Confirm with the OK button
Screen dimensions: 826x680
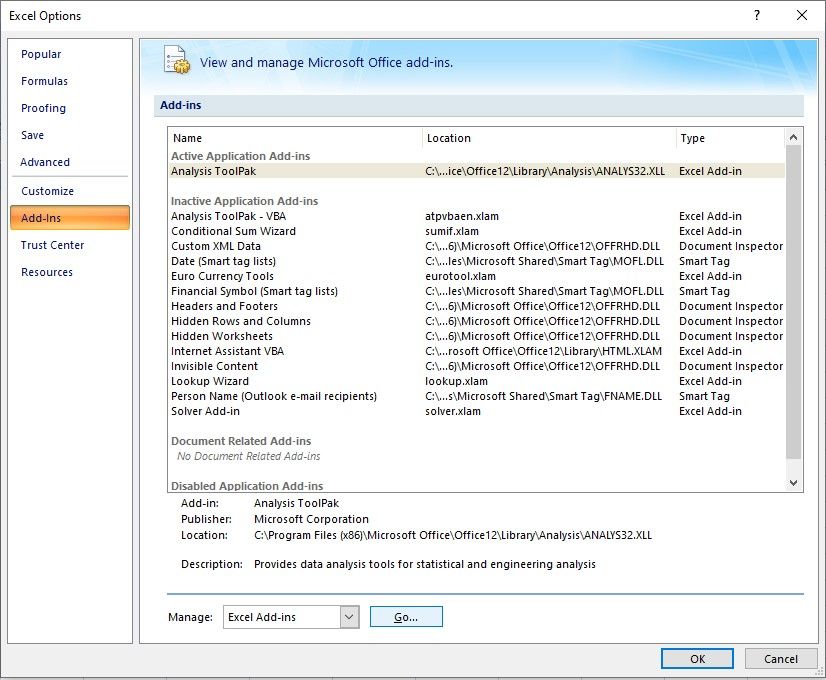tap(697, 658)
